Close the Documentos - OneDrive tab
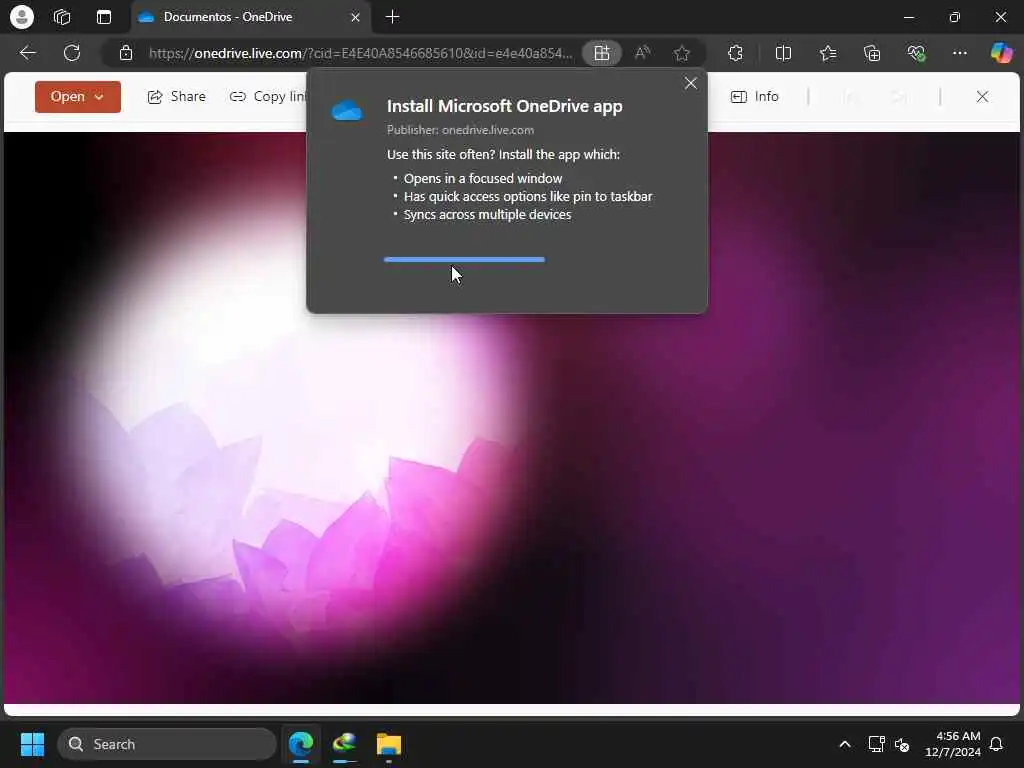The width and height of the screenshot is (1024, 768). (x=355, y=17)
